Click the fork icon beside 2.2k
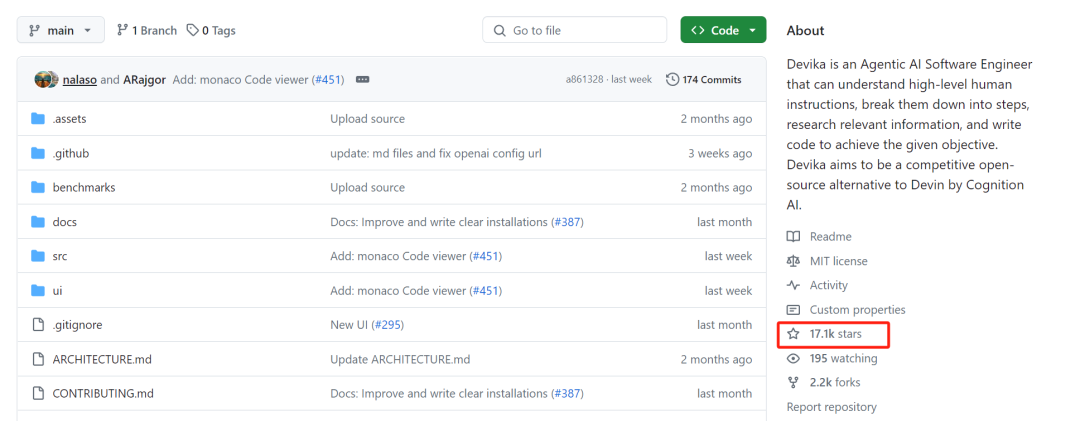Screen dimensions: 1080x421 [x=793, y=382]
